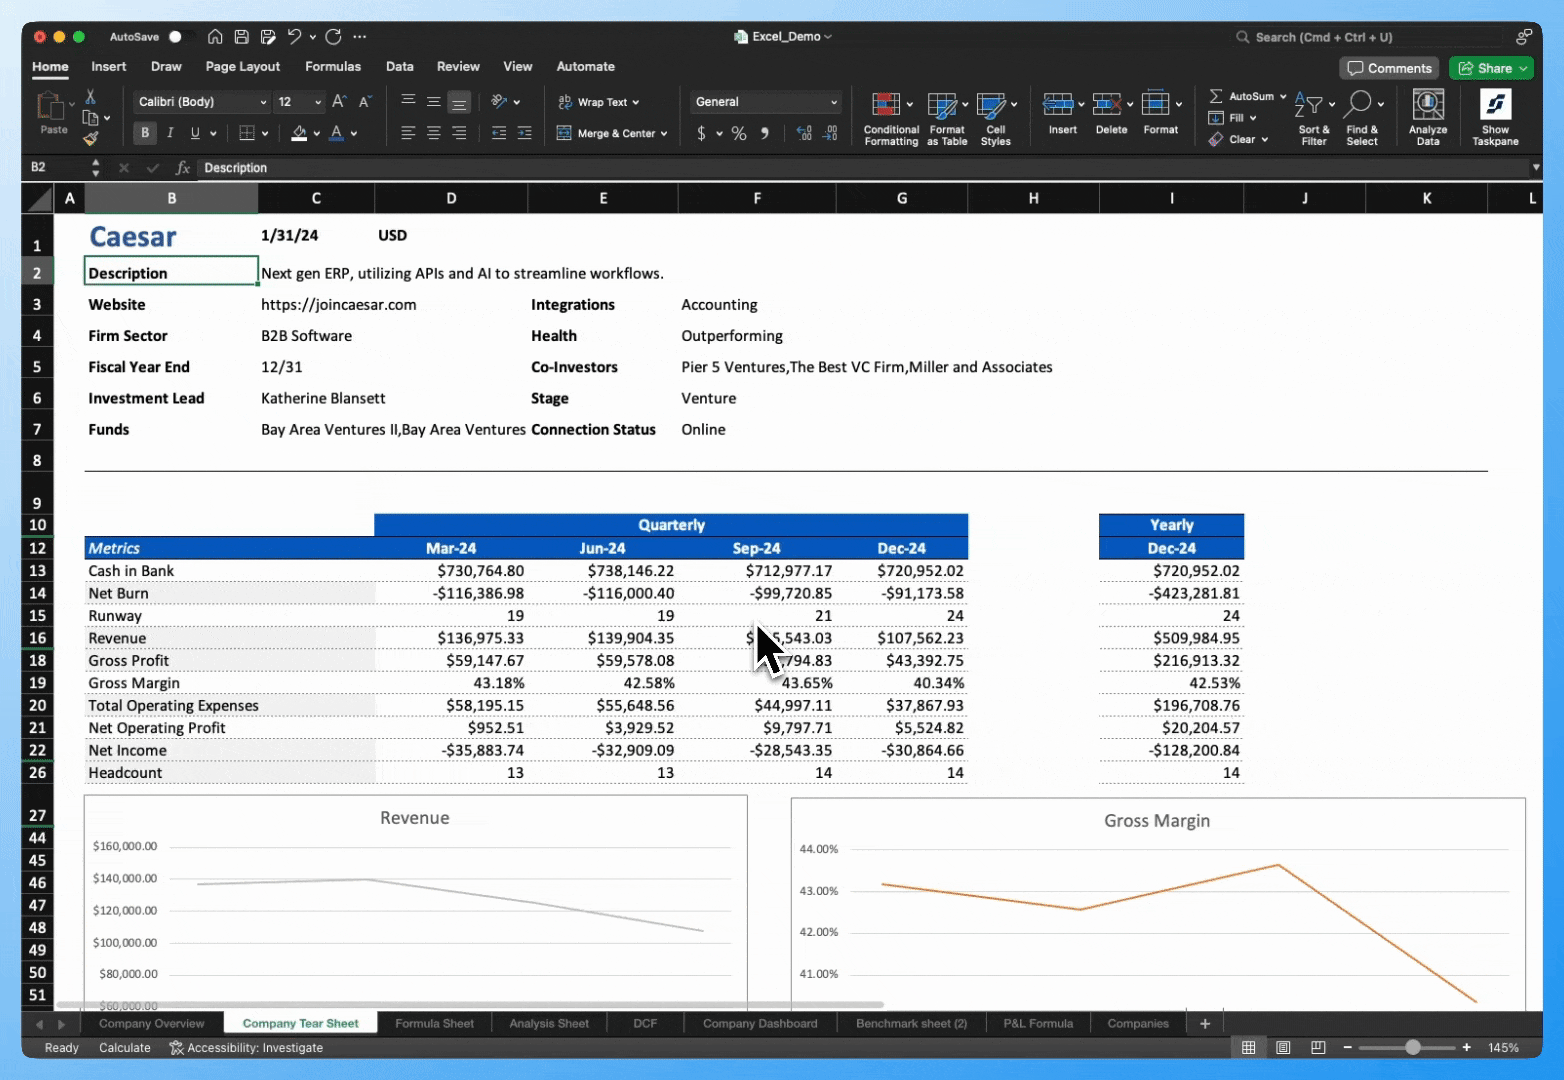1564x1080 pixels.
Task: Click the Percent Style icon
Action: 739,133
